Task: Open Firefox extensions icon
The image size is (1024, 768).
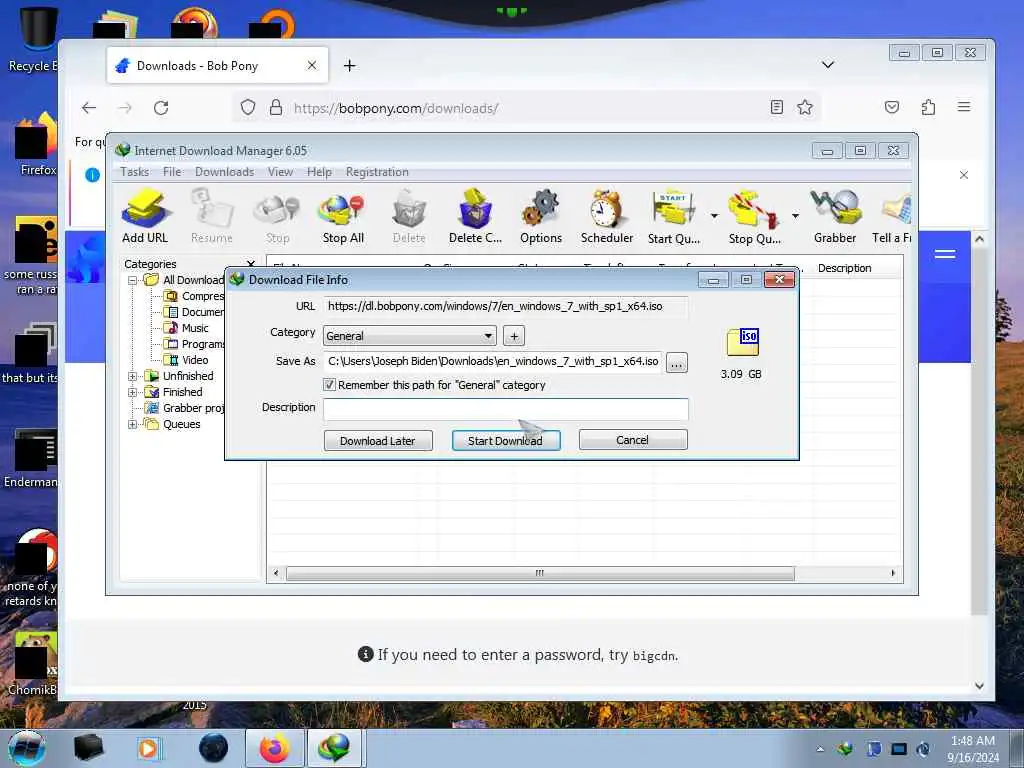Action: (x=928, y=107)
